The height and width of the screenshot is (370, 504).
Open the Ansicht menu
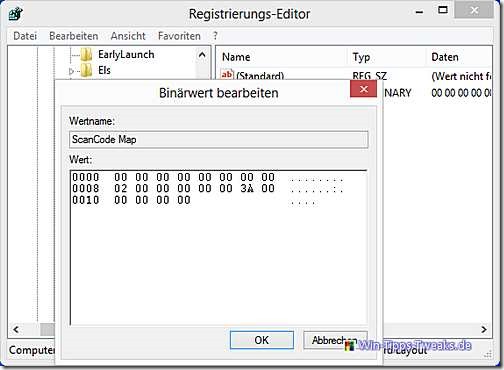tap(128, 36)
